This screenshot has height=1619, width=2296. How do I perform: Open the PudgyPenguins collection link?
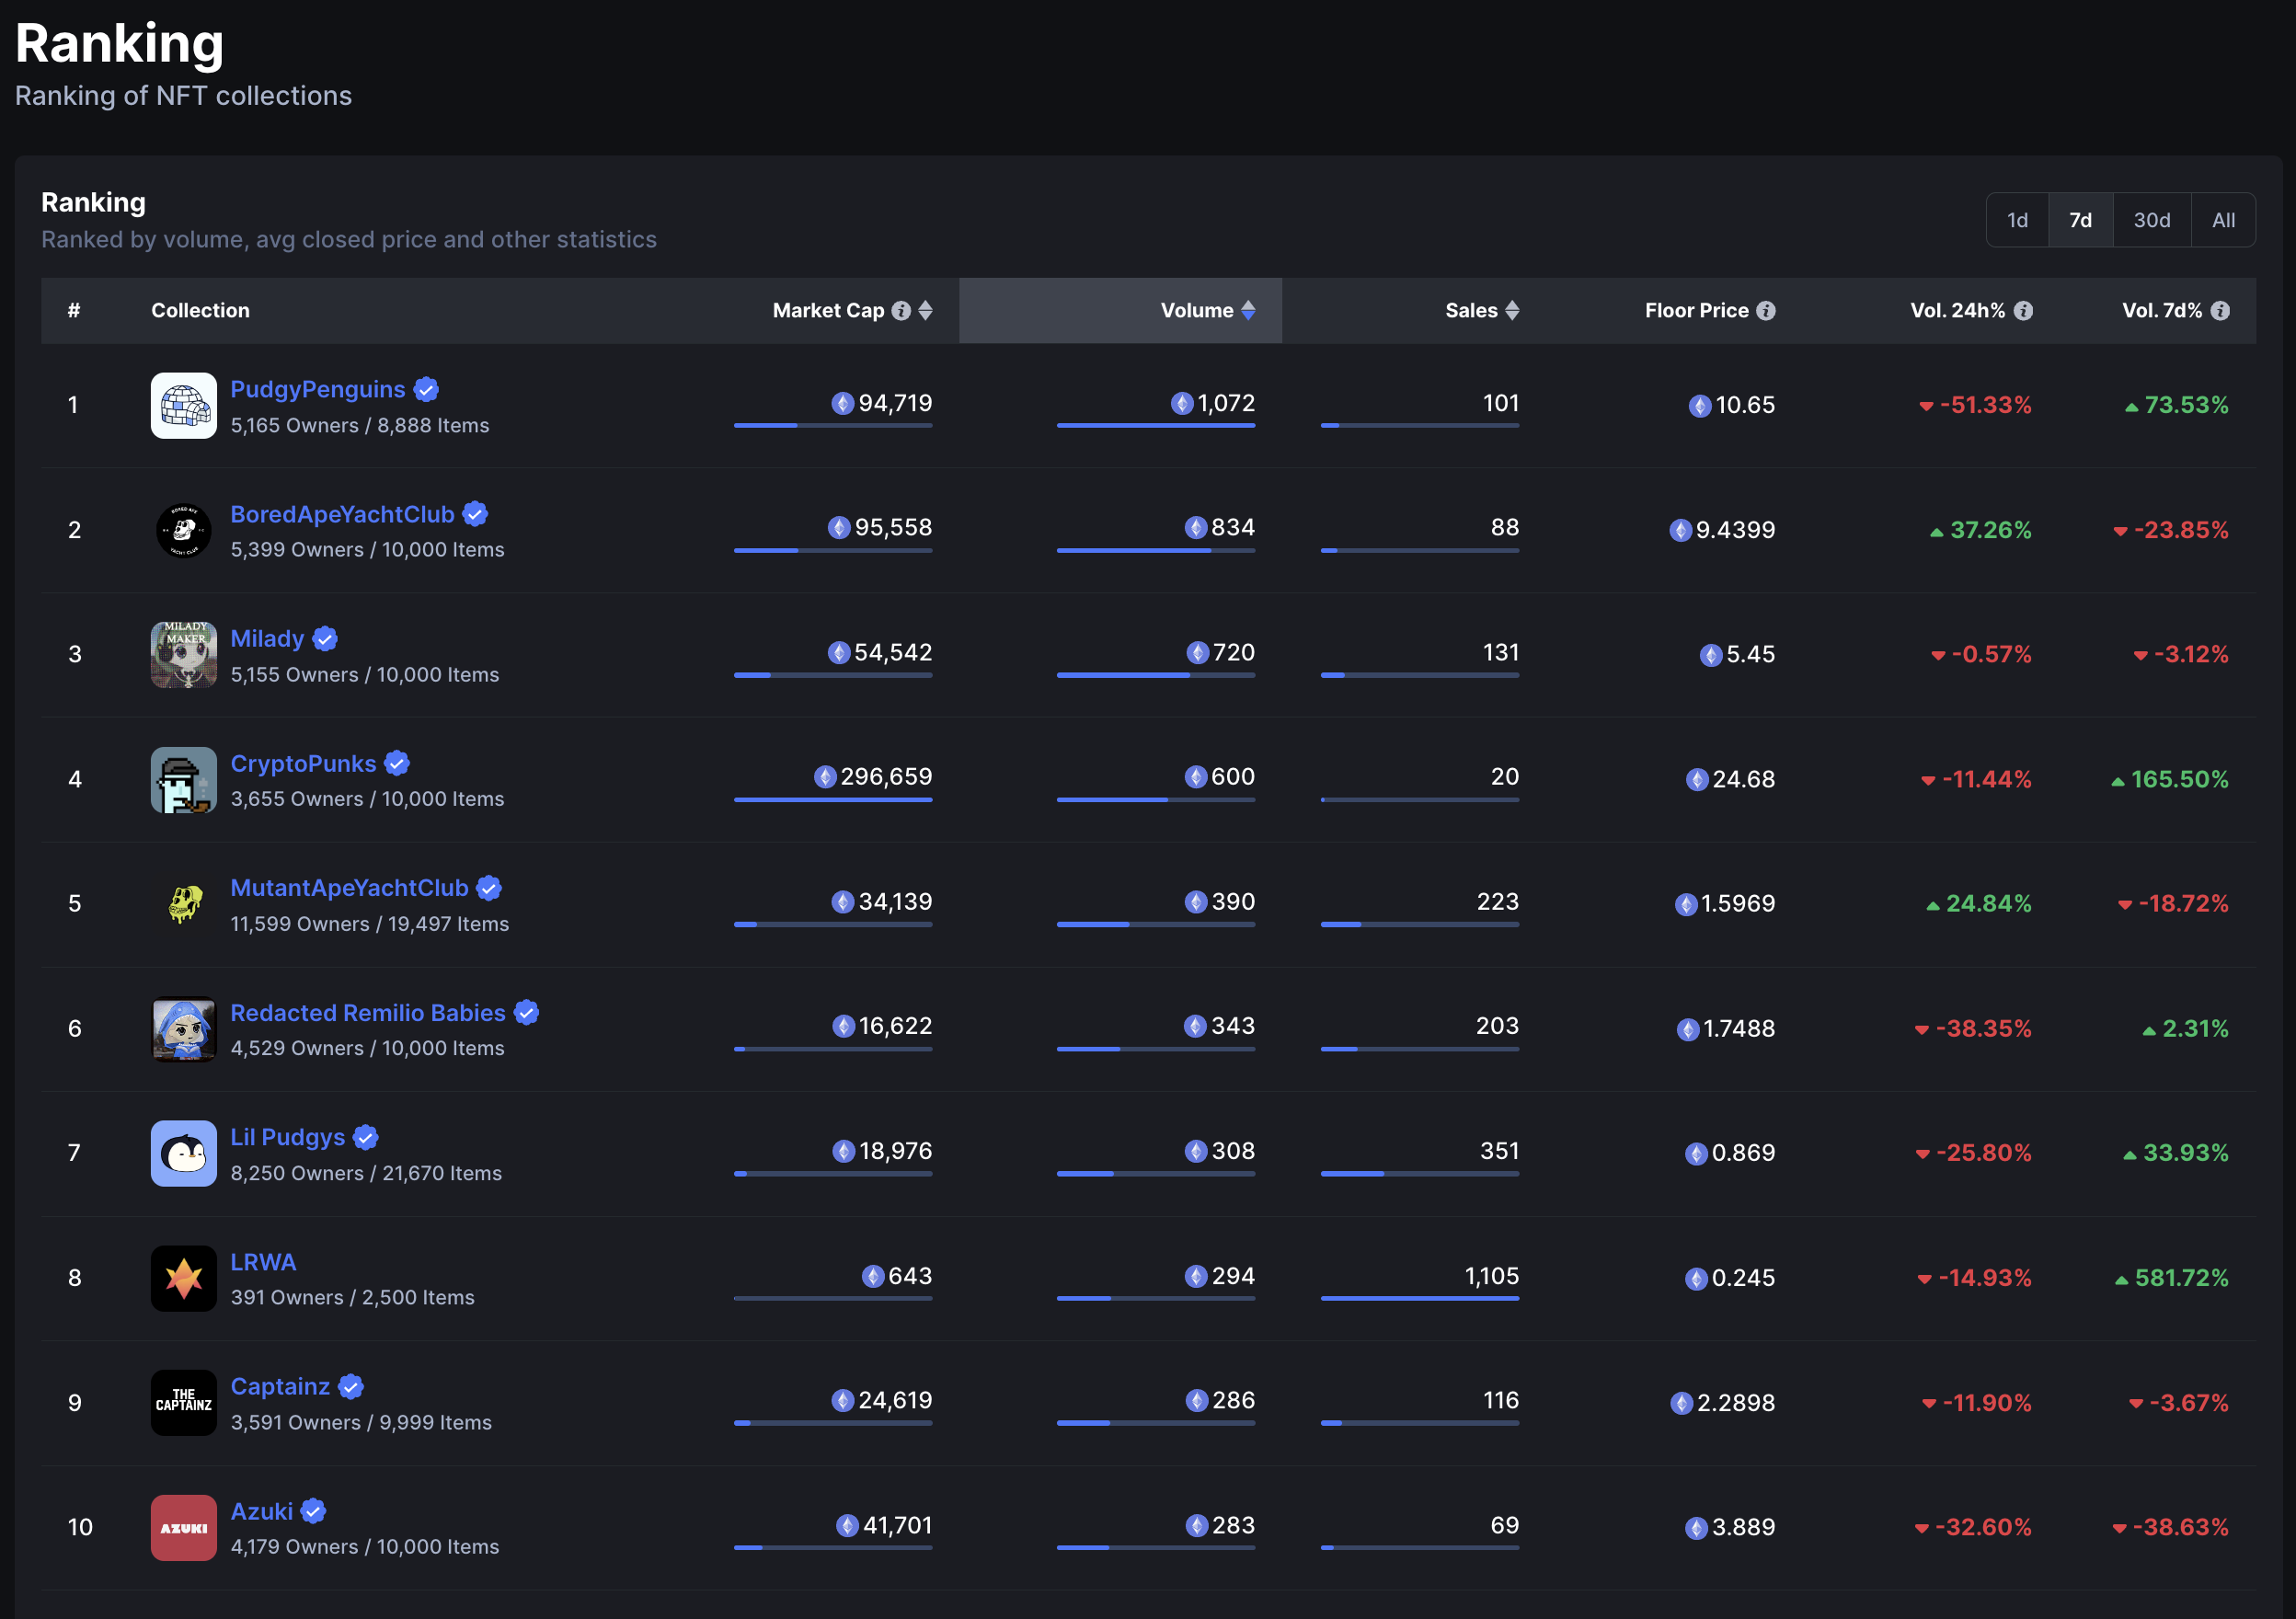318,390
